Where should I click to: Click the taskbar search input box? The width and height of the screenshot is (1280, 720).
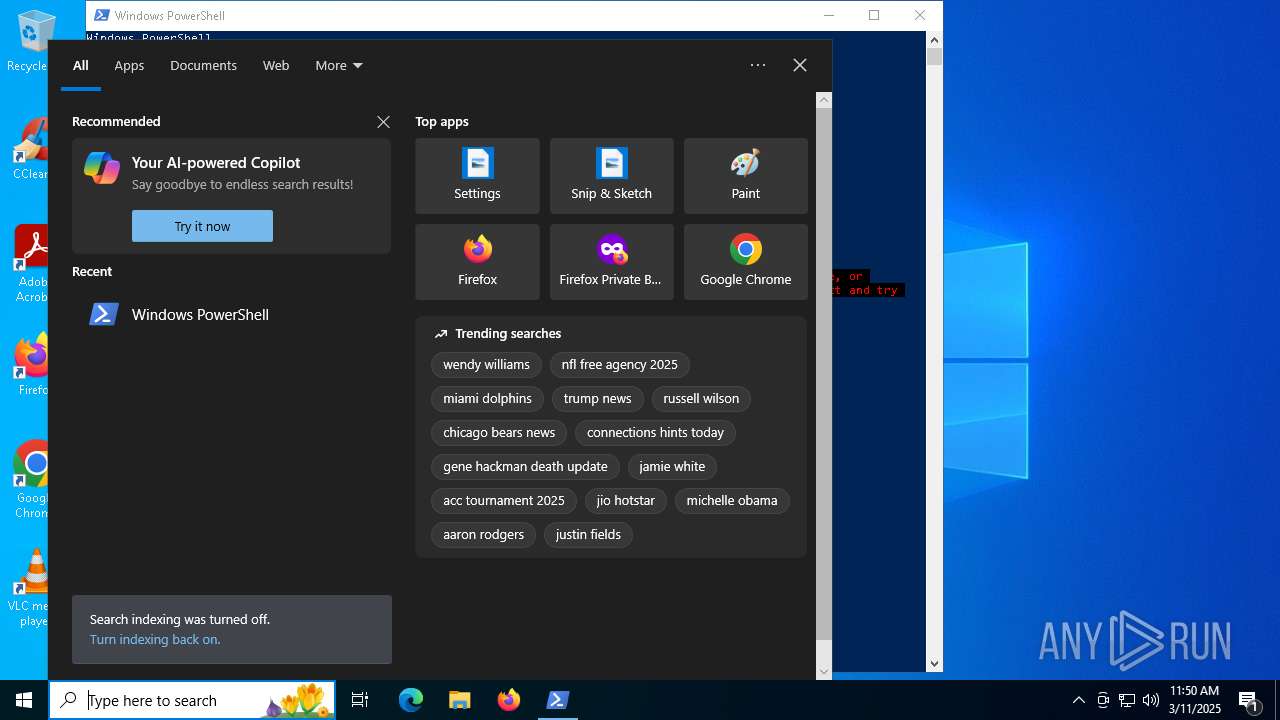tap(192, 700)
